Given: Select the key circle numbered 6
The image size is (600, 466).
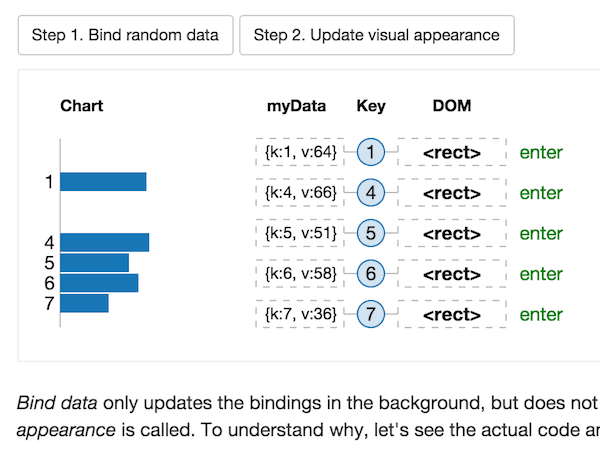Looking at the screenshot, I should click(x=371, y=274).
